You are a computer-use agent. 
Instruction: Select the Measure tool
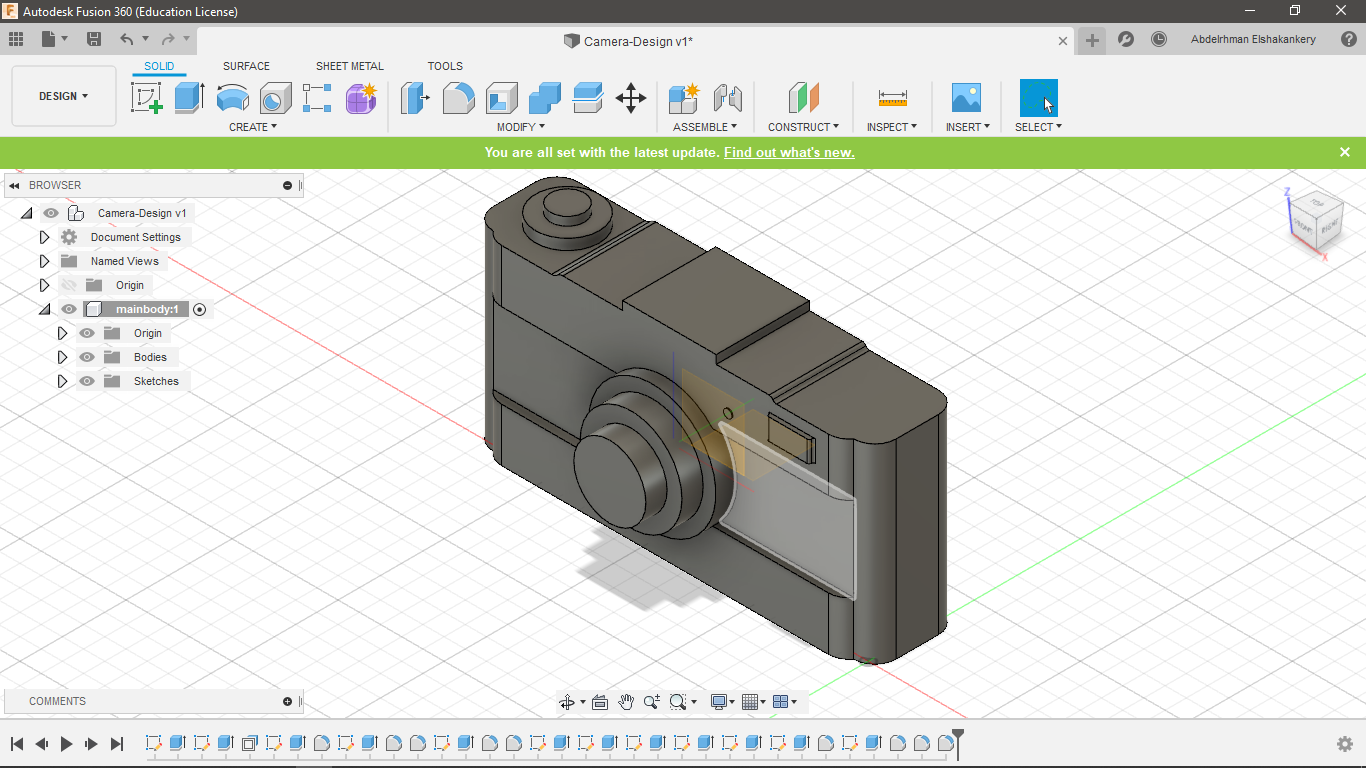[892, 98]
